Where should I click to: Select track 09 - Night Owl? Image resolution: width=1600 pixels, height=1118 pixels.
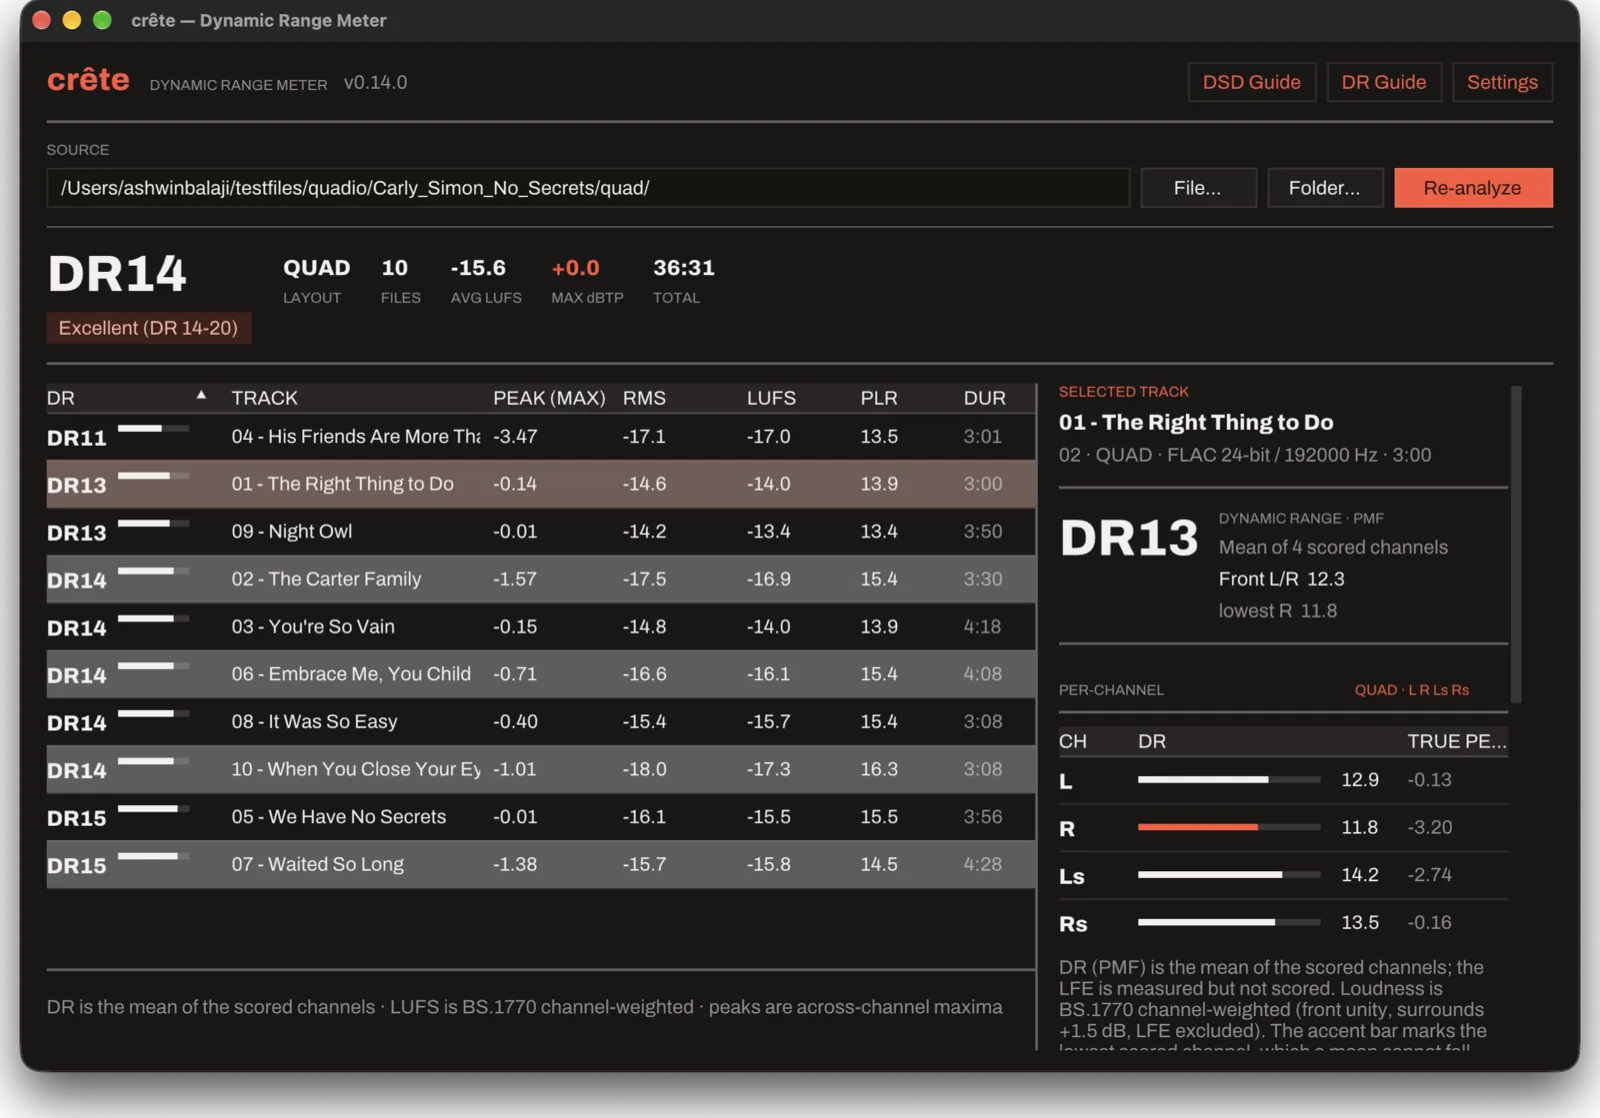(541, 532)
